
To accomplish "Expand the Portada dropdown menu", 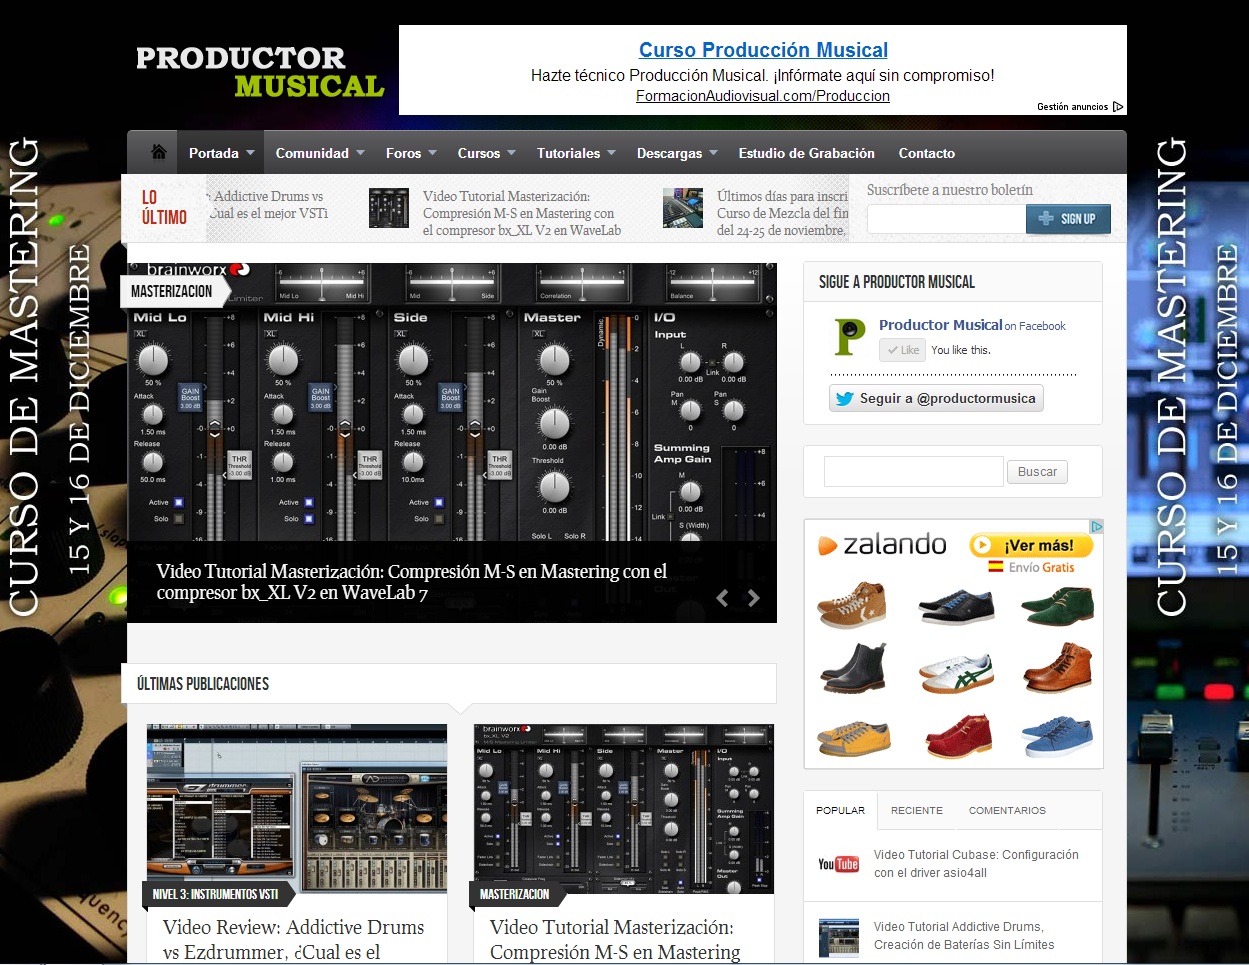I will click(x=221, y=153).
